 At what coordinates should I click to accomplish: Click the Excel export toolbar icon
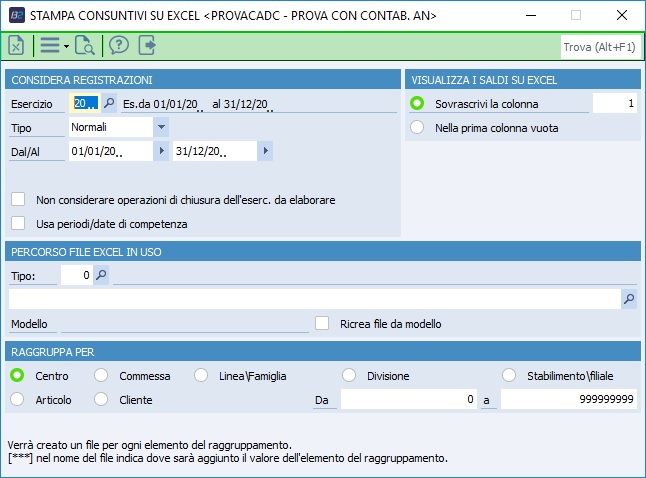pos(17,45)
